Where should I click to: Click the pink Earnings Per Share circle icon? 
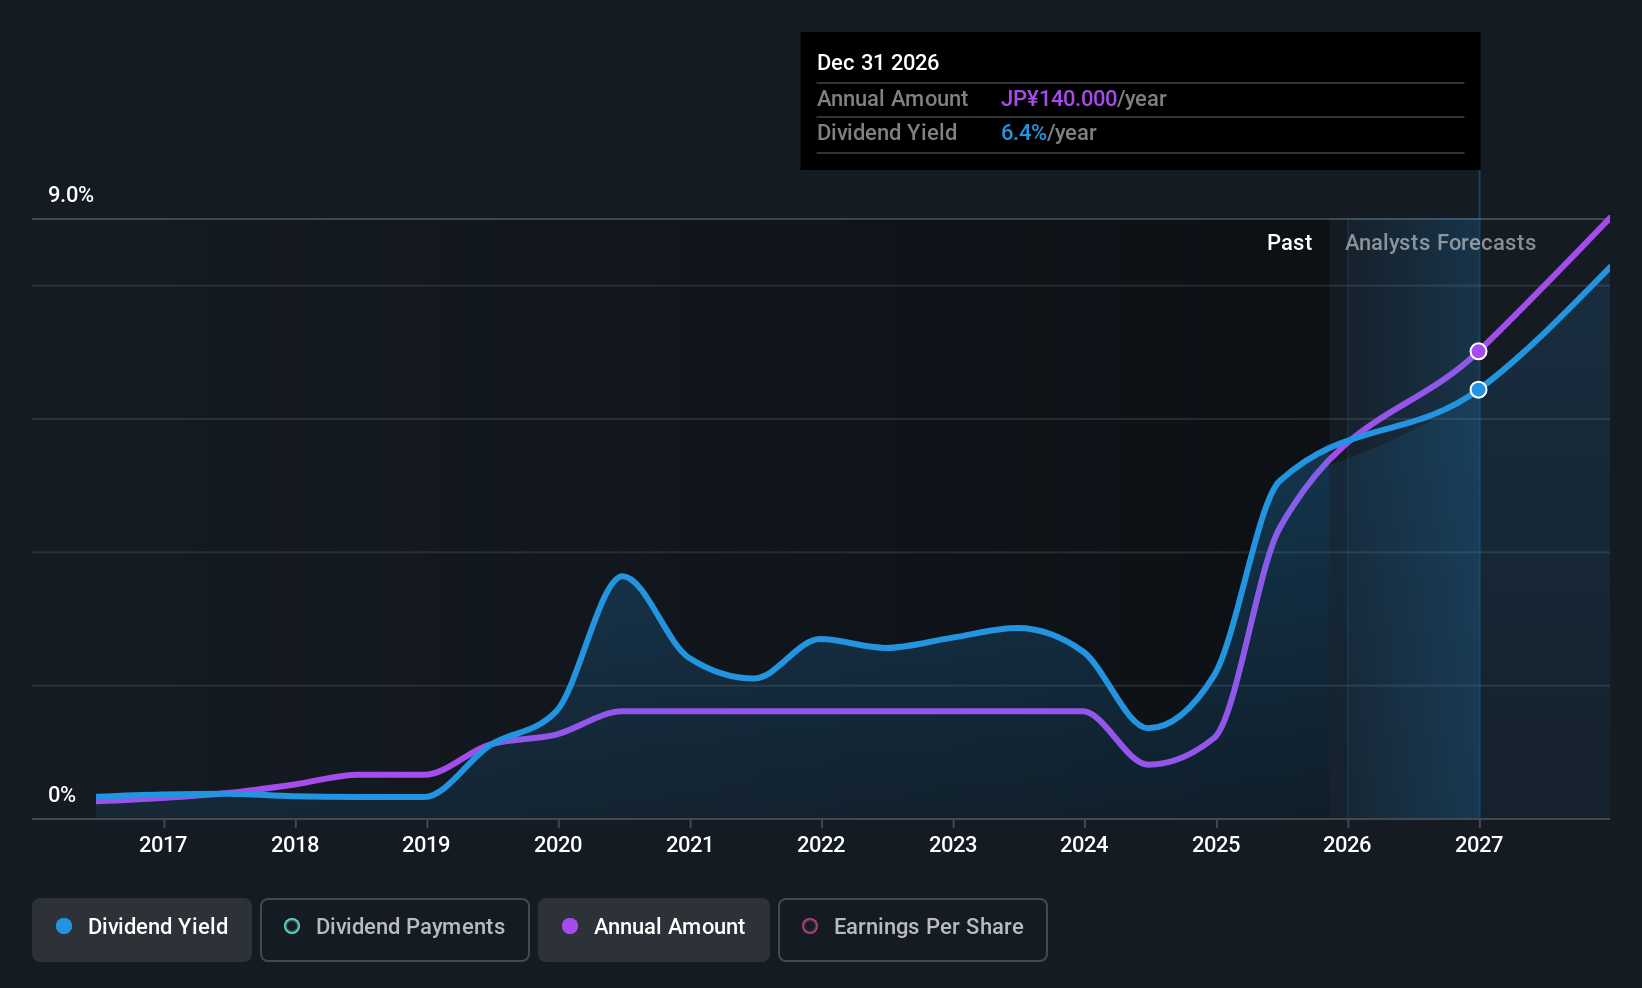point(810,926)
